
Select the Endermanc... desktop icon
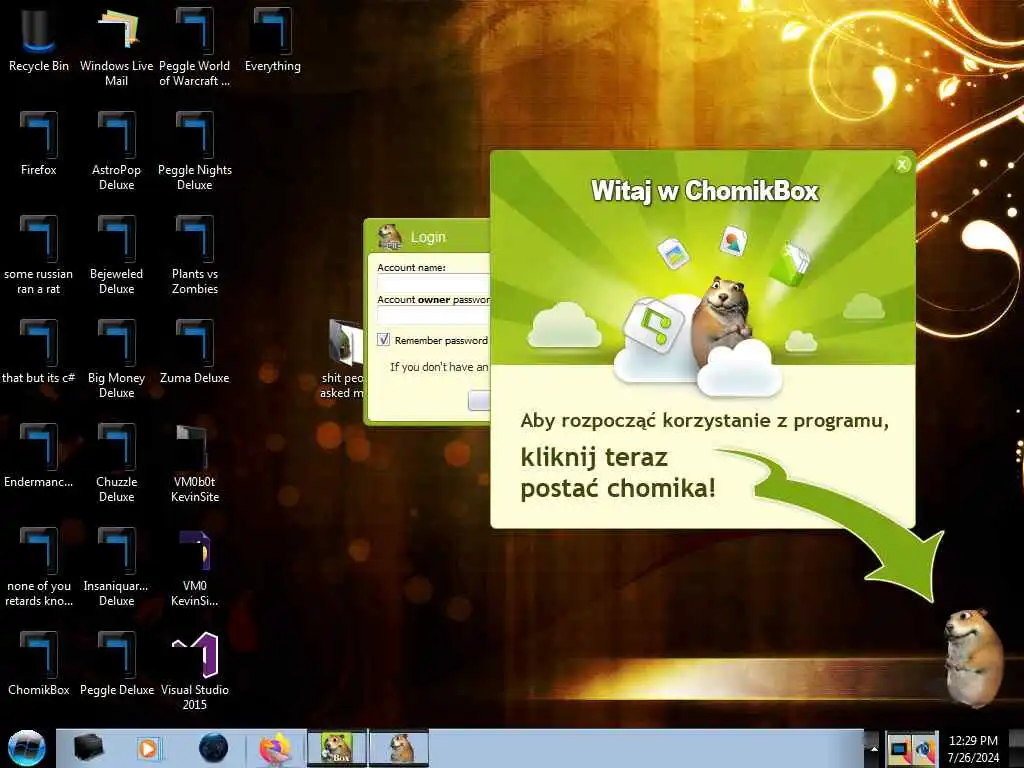(39, 456)
